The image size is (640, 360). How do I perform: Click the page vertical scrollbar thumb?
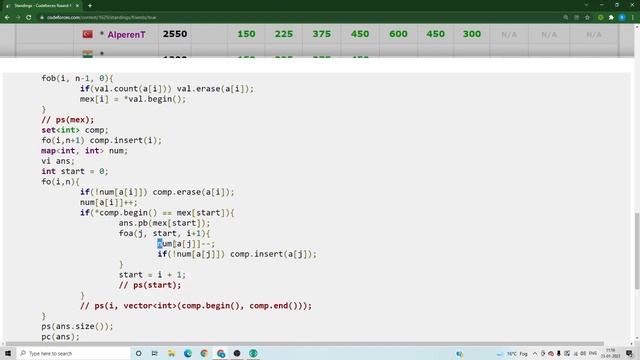click(x=637, y=251)
